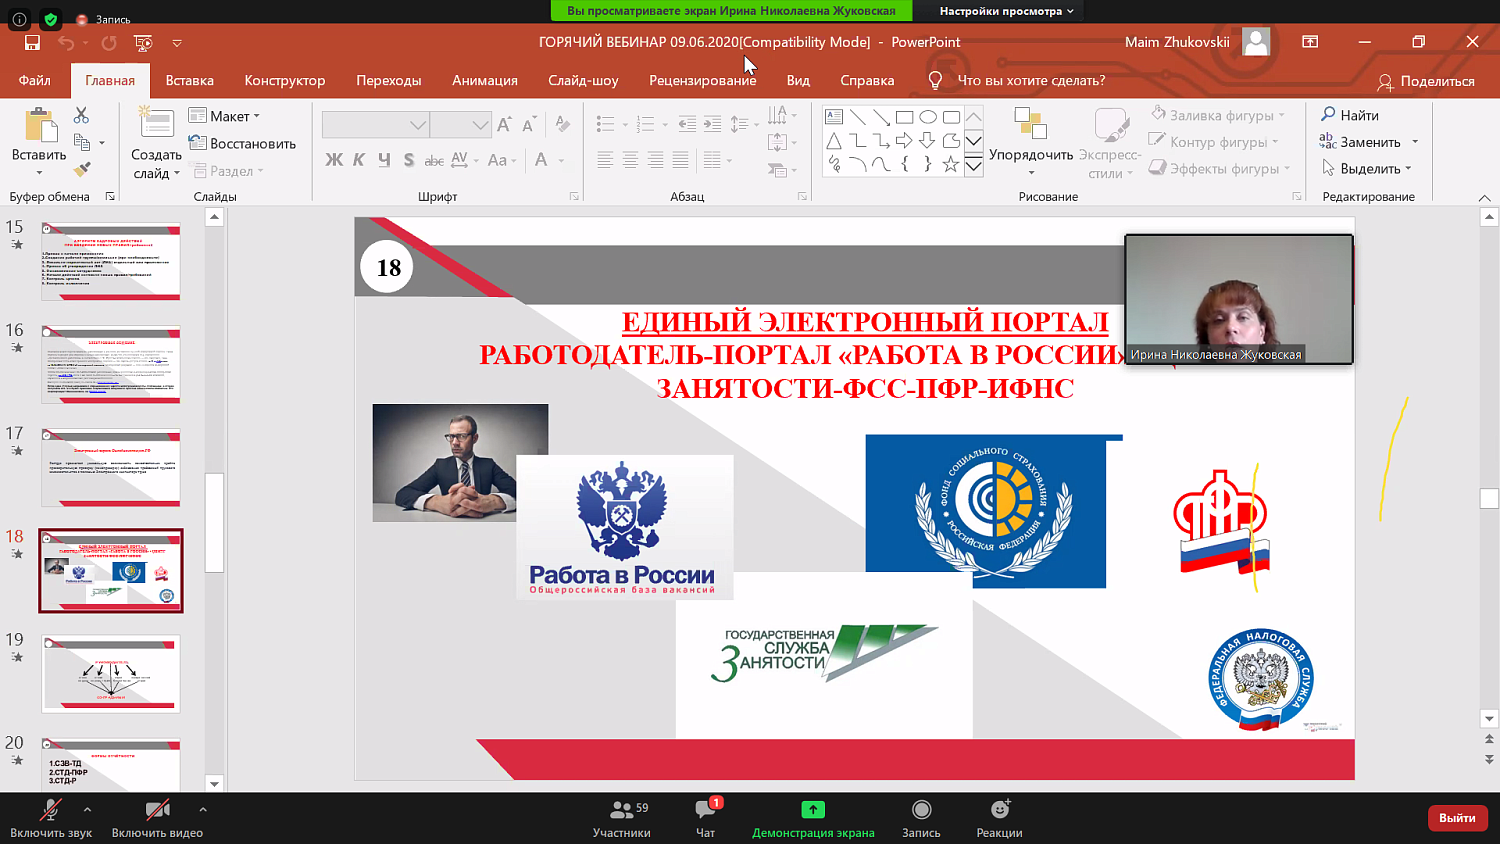Select the rectangle shape in gallery
Viewport: 1500px width, 844px height.
click(x=904, y=117)
